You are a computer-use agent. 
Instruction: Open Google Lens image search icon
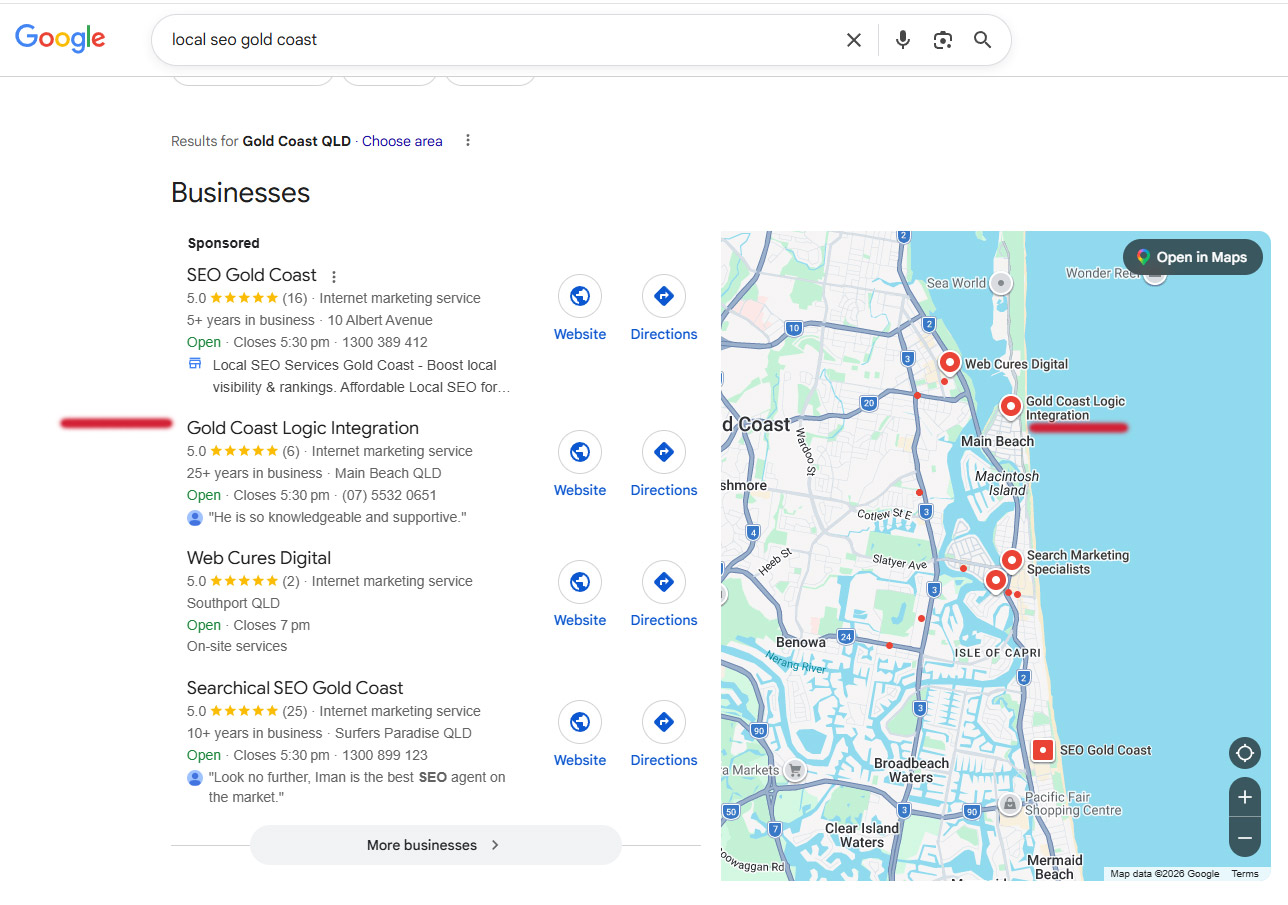[x=943, y=40]
